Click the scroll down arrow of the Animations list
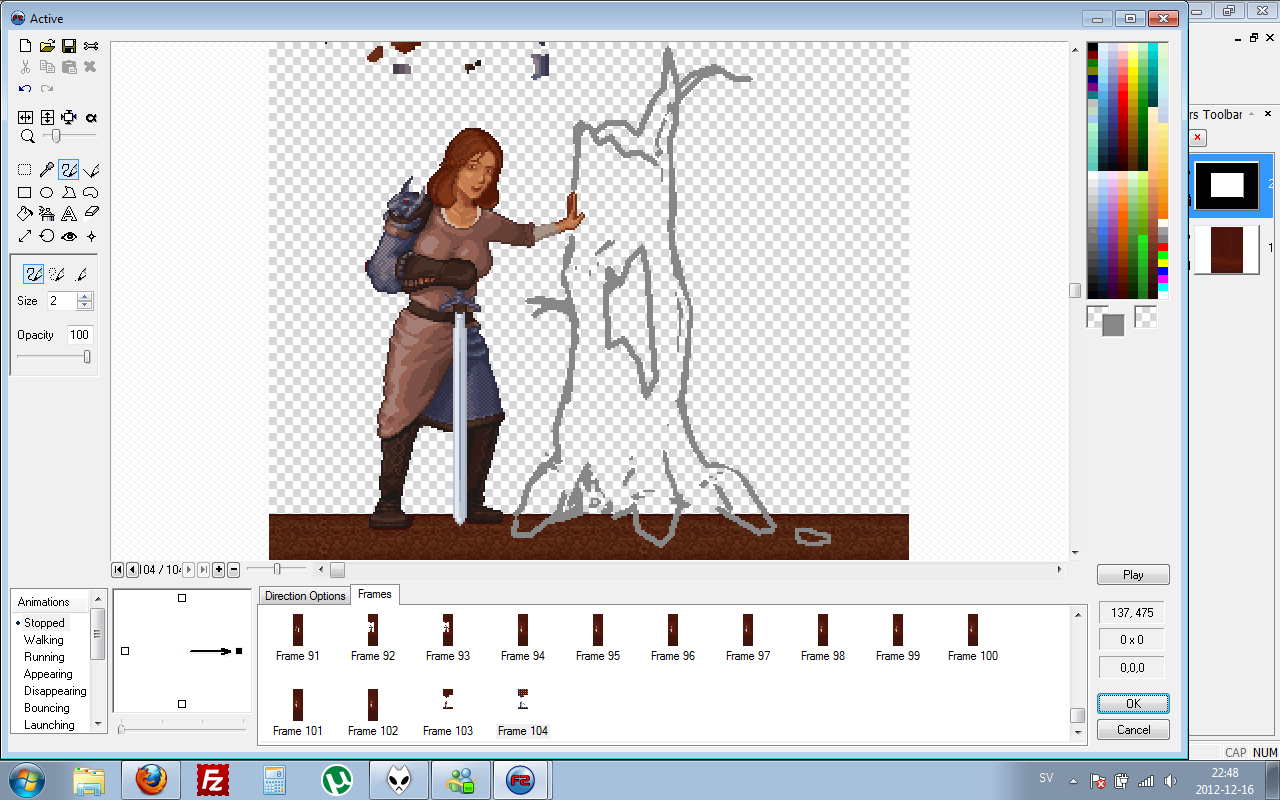Screen dimensions: 1280x800 click(x=98, y=723)
